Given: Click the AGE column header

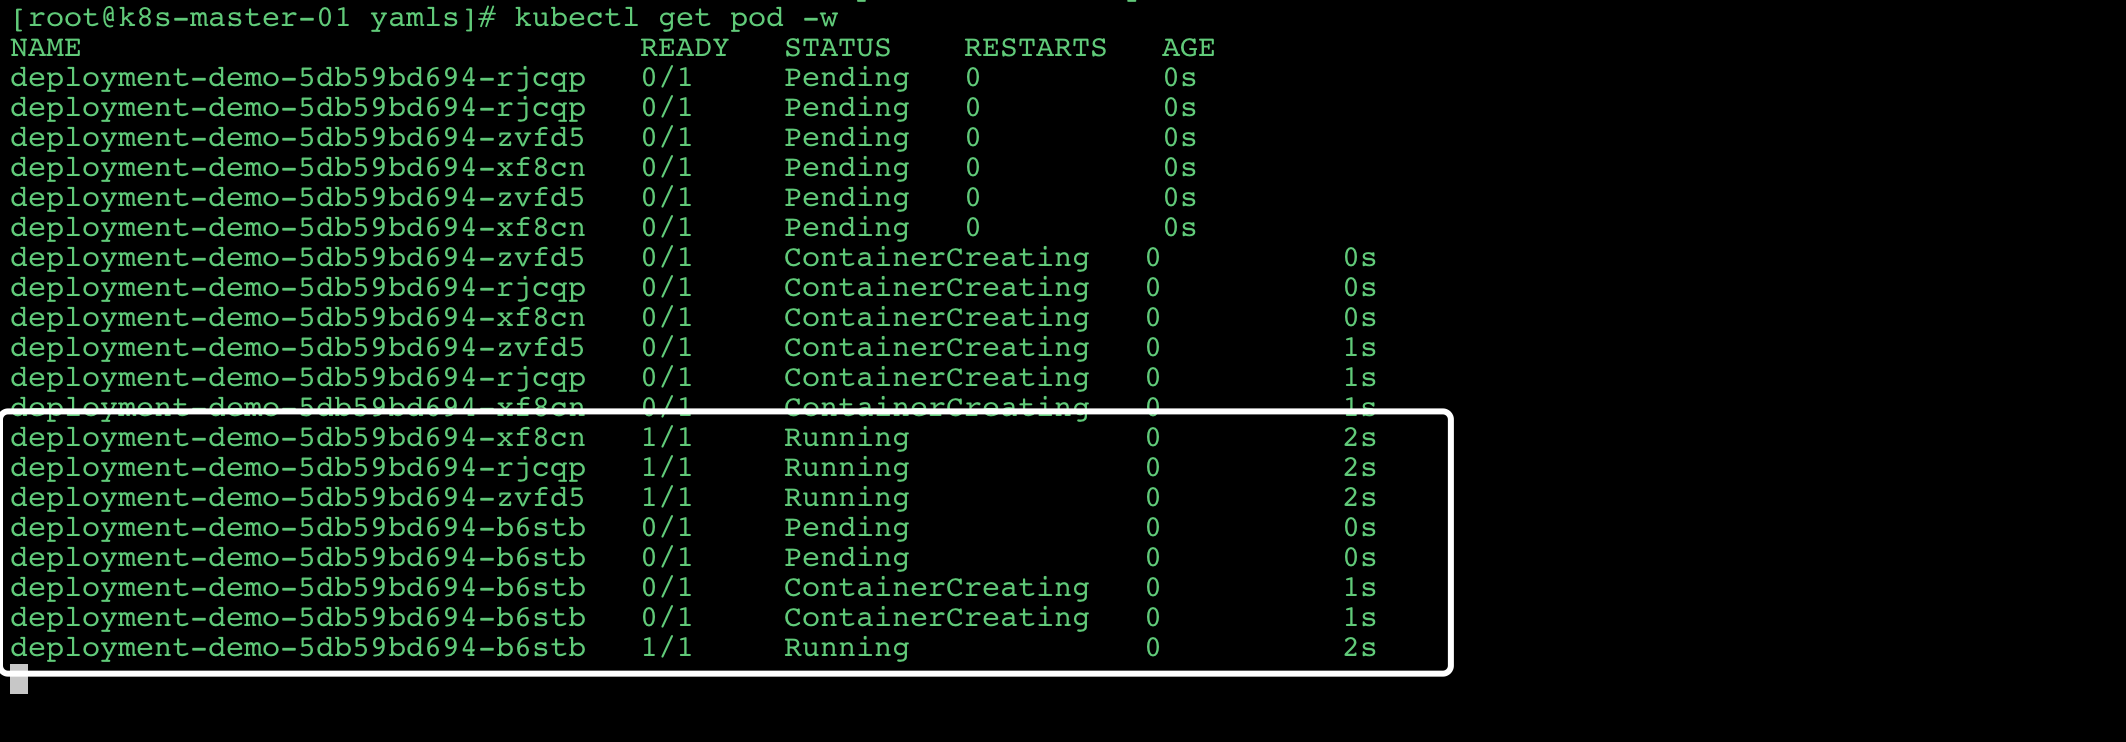Looking at the screenshot, I should (1188, 48).
